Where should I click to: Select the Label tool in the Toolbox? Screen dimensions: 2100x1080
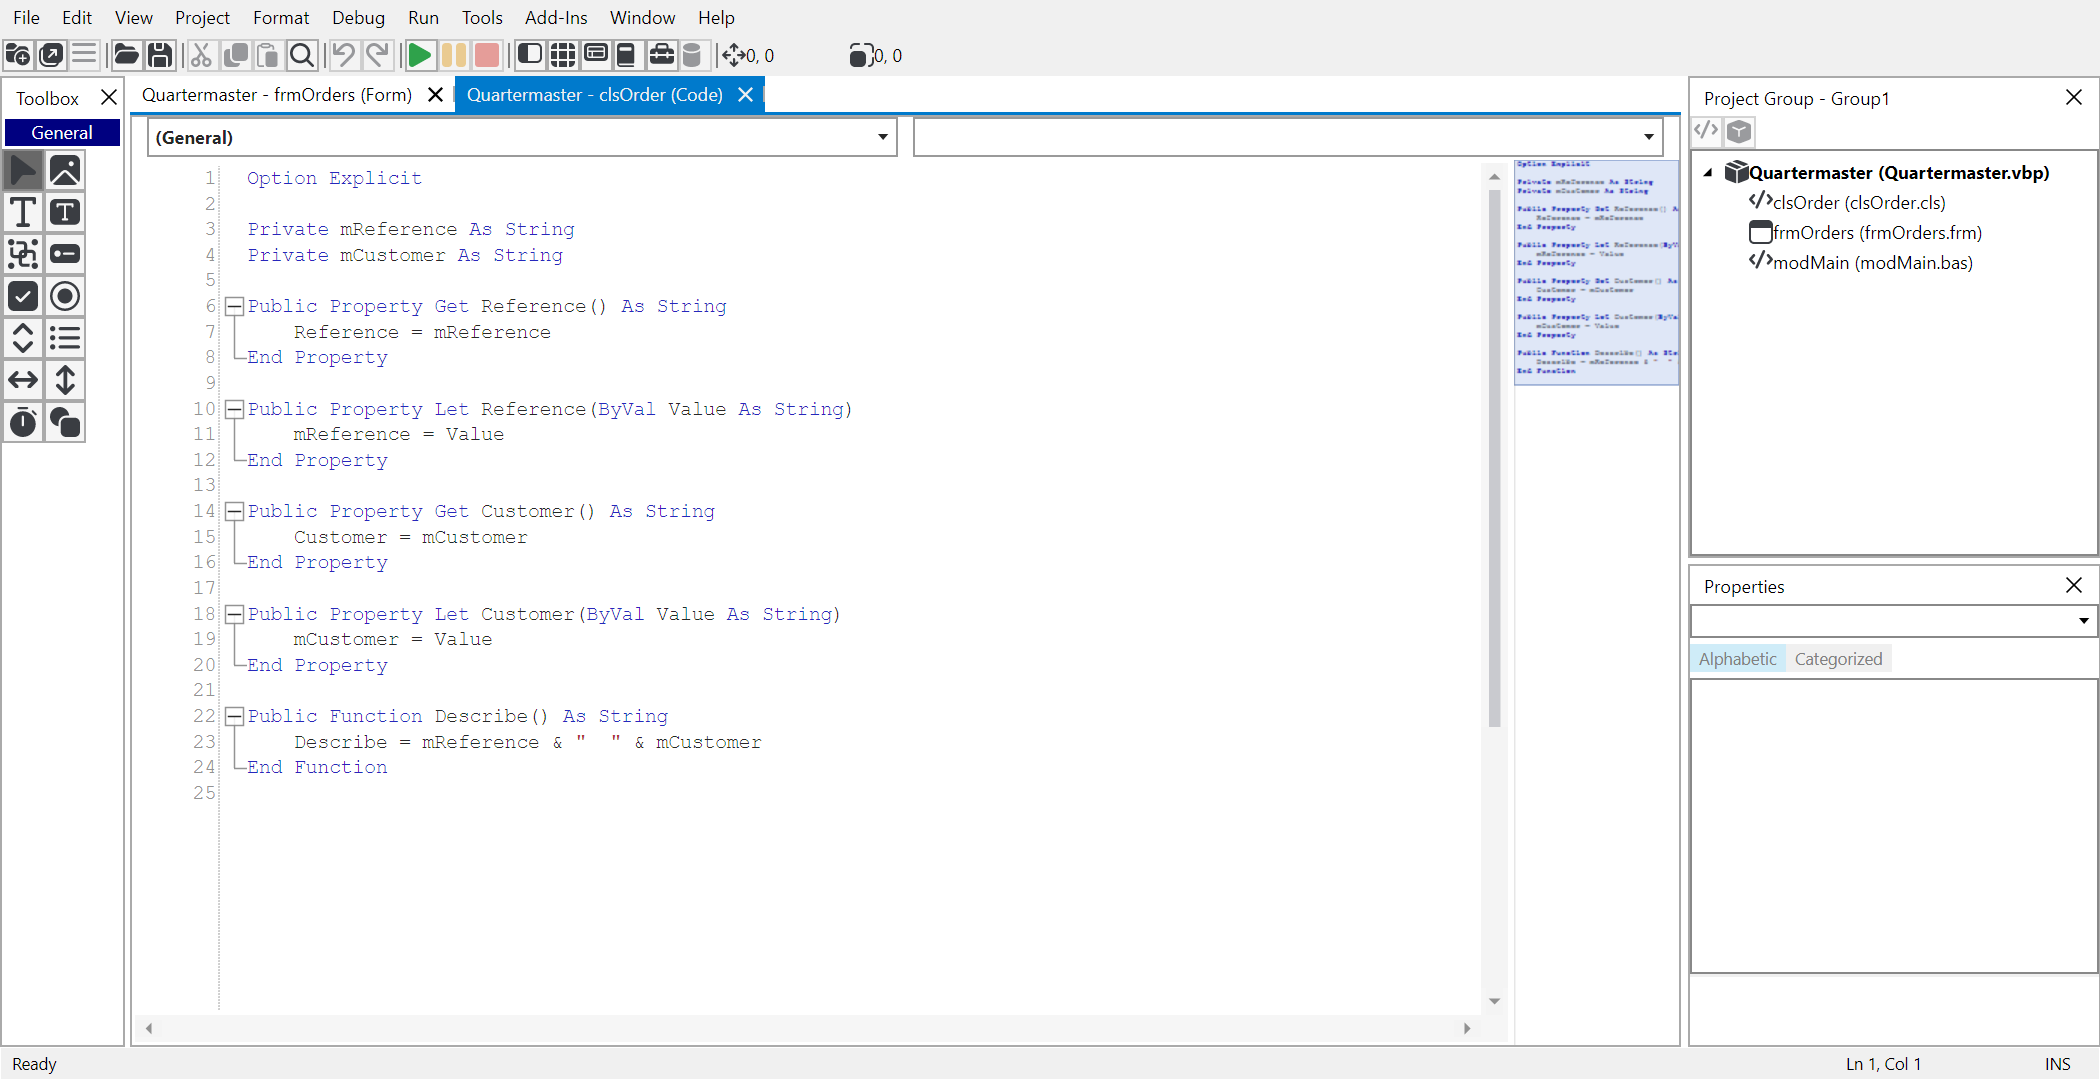23,213
